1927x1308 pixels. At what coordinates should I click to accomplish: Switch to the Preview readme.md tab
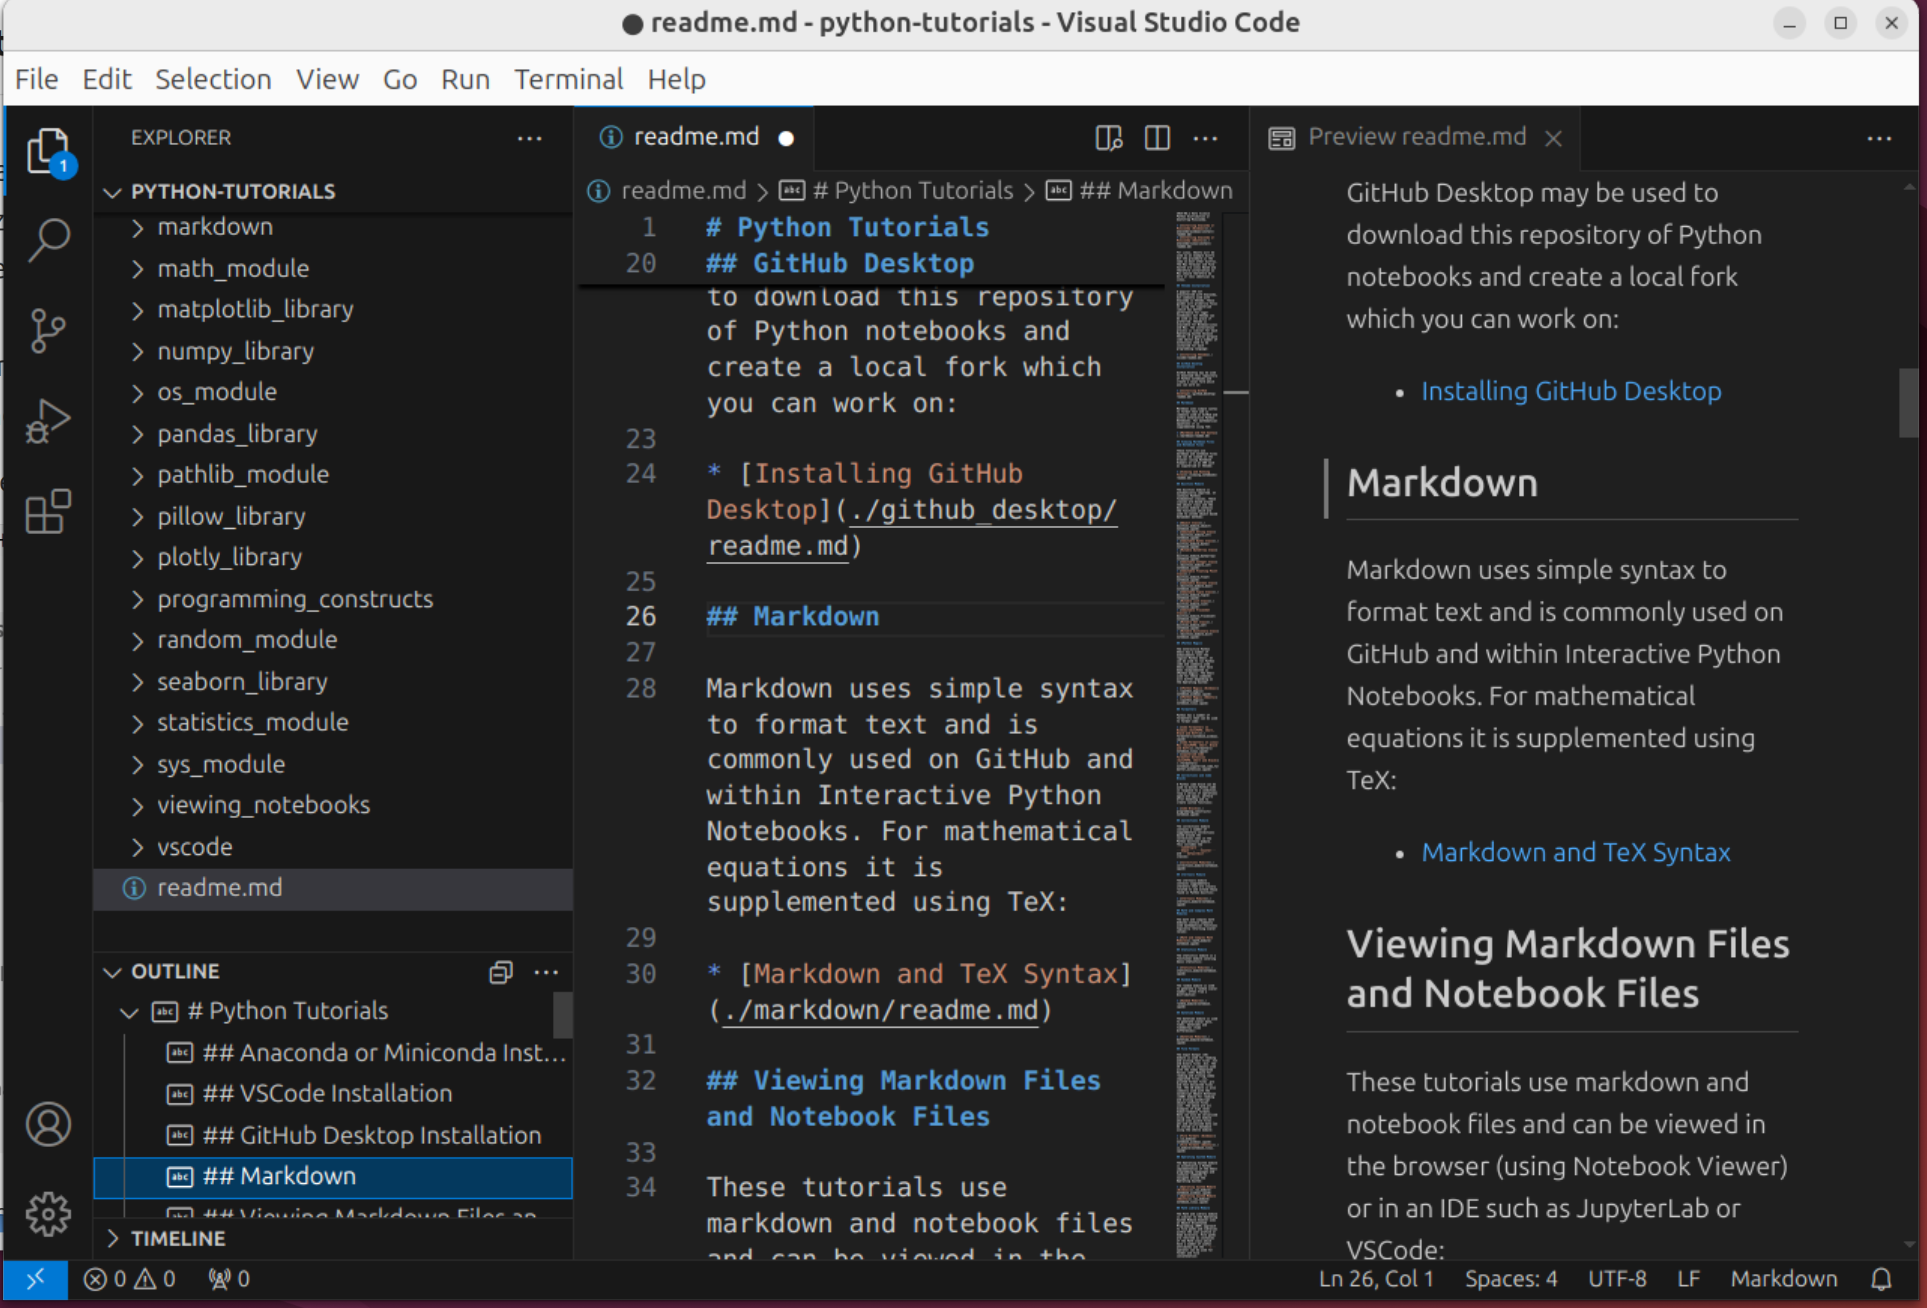[1415, 137]
